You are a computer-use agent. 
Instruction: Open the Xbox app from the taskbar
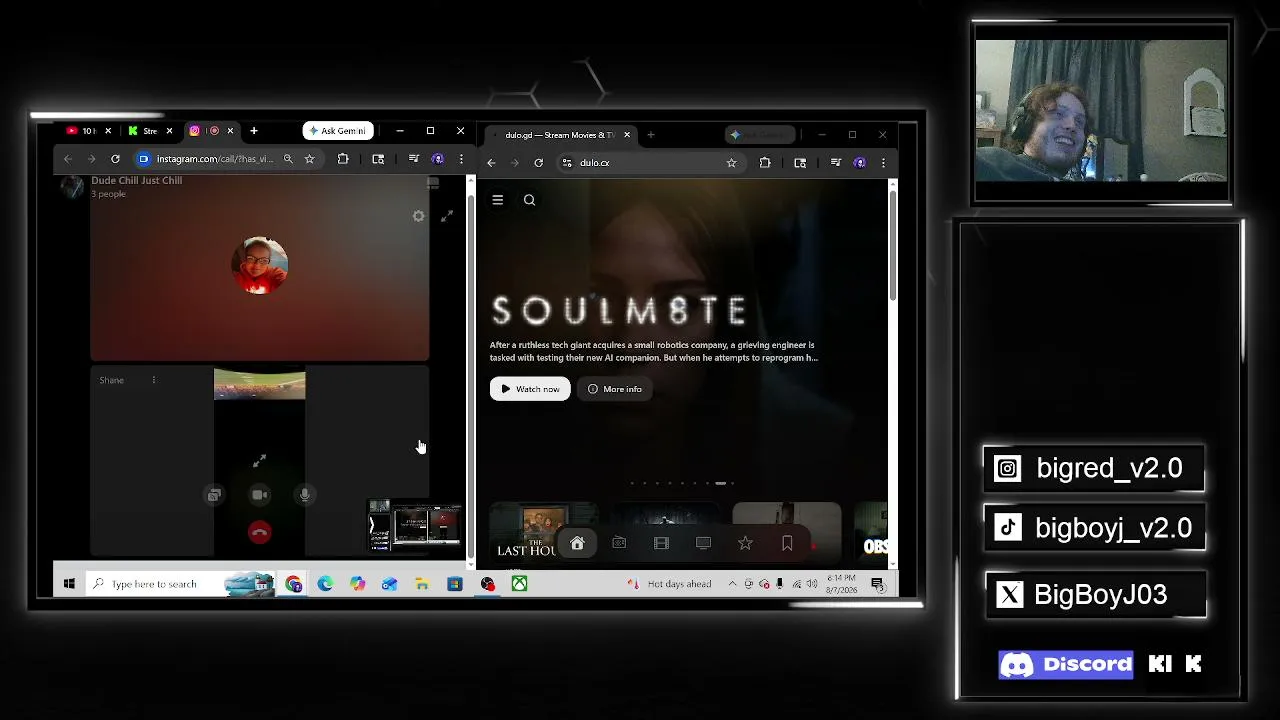[x=519, y=584]
